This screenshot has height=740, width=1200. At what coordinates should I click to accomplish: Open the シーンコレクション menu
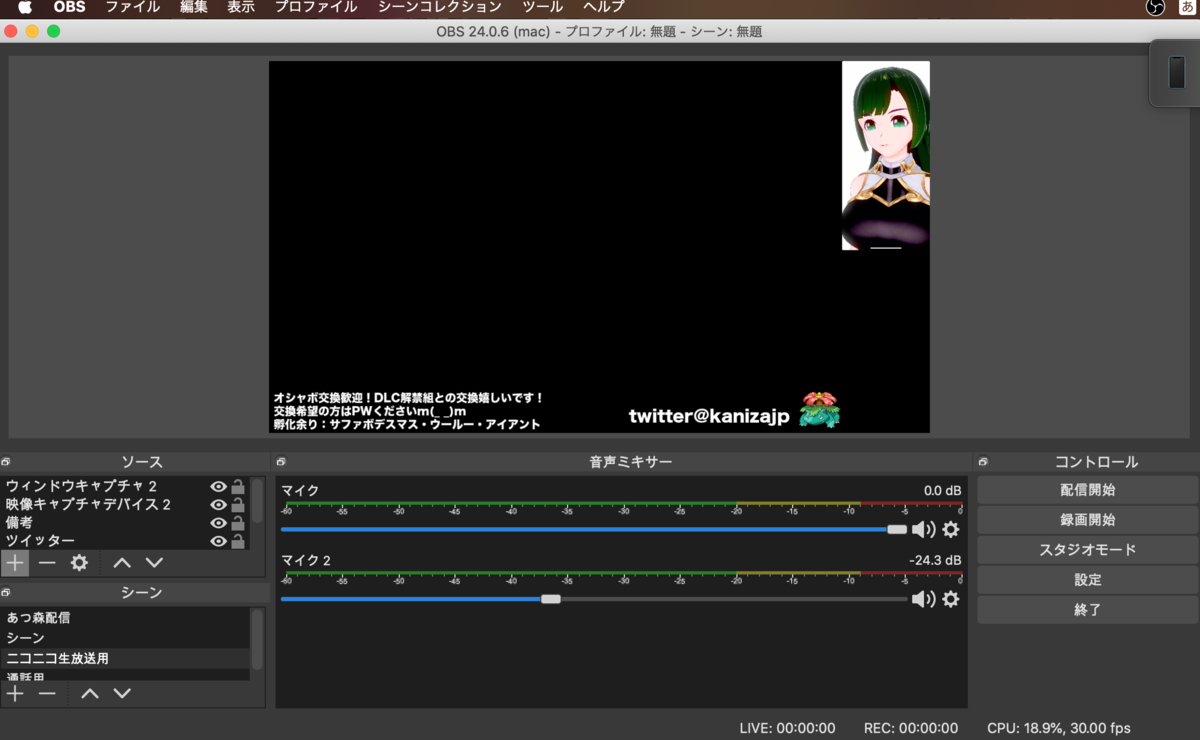tap(440, 7)
